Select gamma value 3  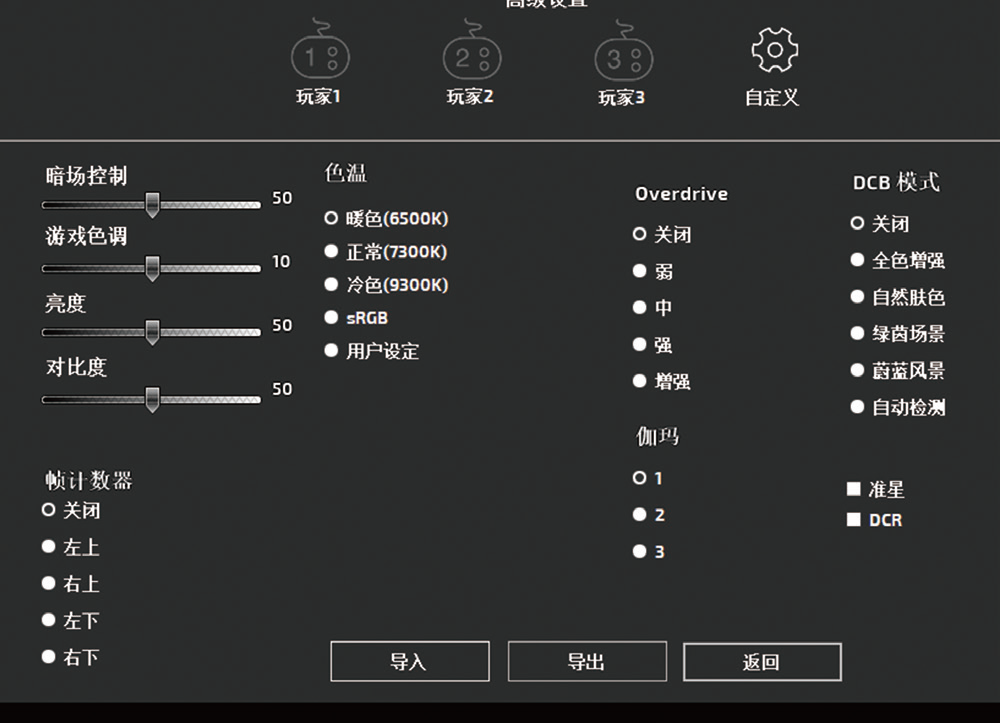click(639, 551)
